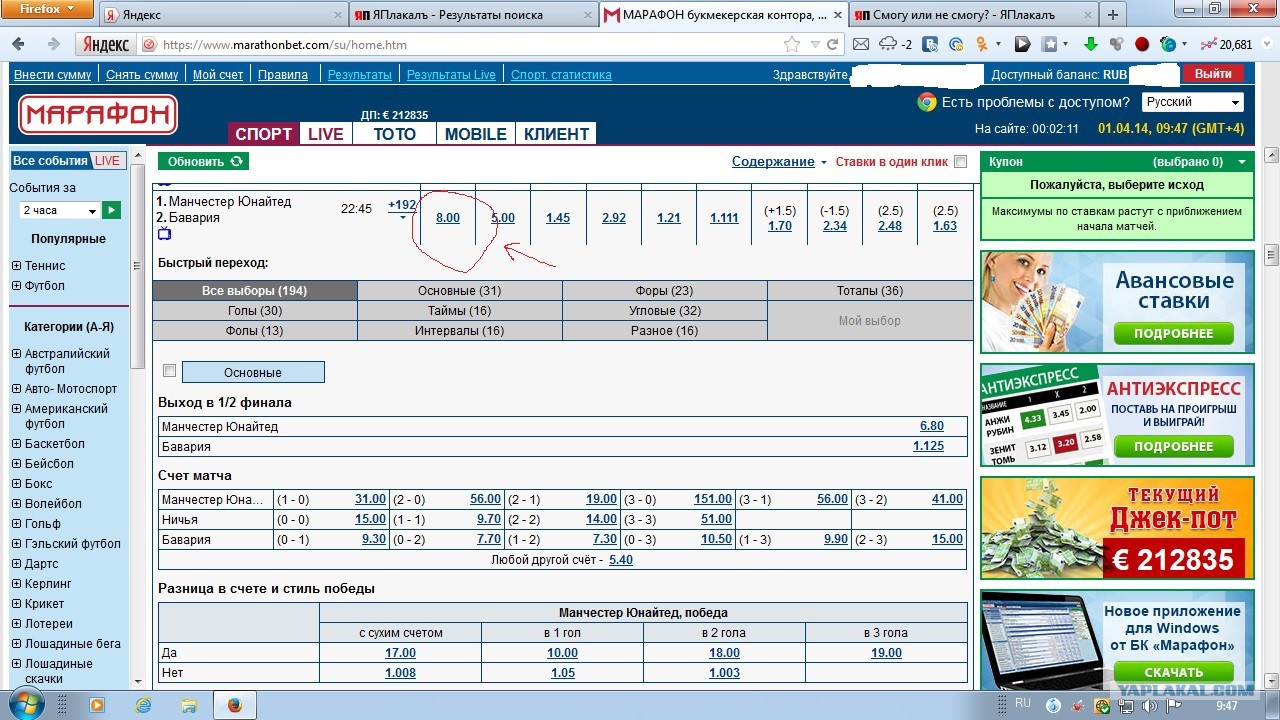1280x720 pixels.
Task: Expand the +192 additional markets
Action: (402, 209)
